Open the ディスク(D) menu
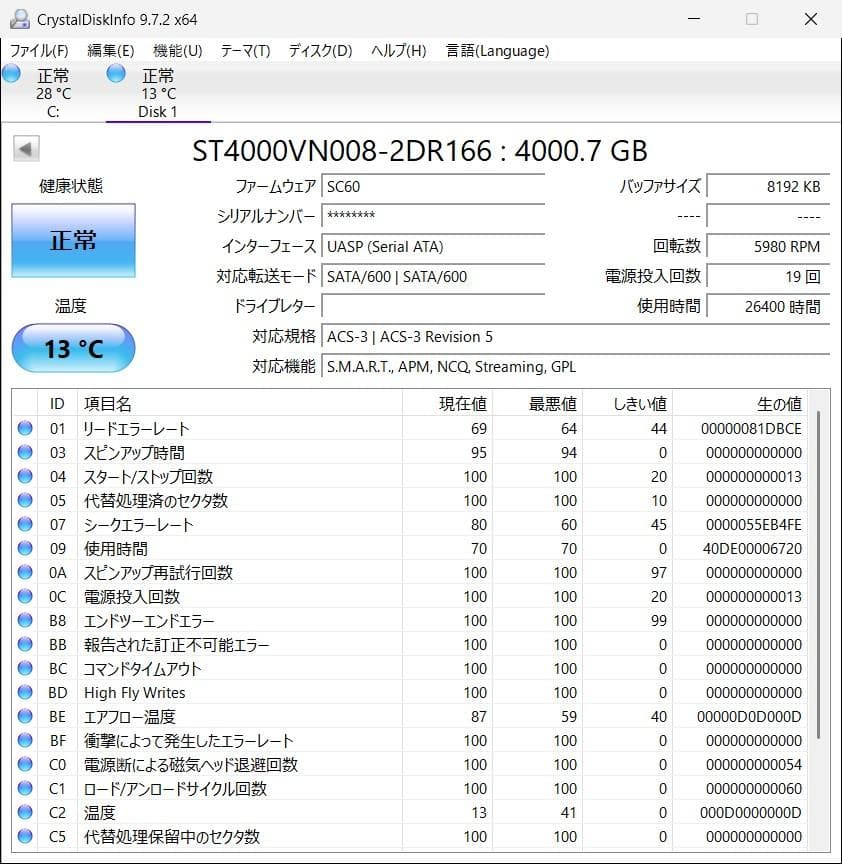The height and width of the screenshot is (864, 842). click(x=318, y=50)
